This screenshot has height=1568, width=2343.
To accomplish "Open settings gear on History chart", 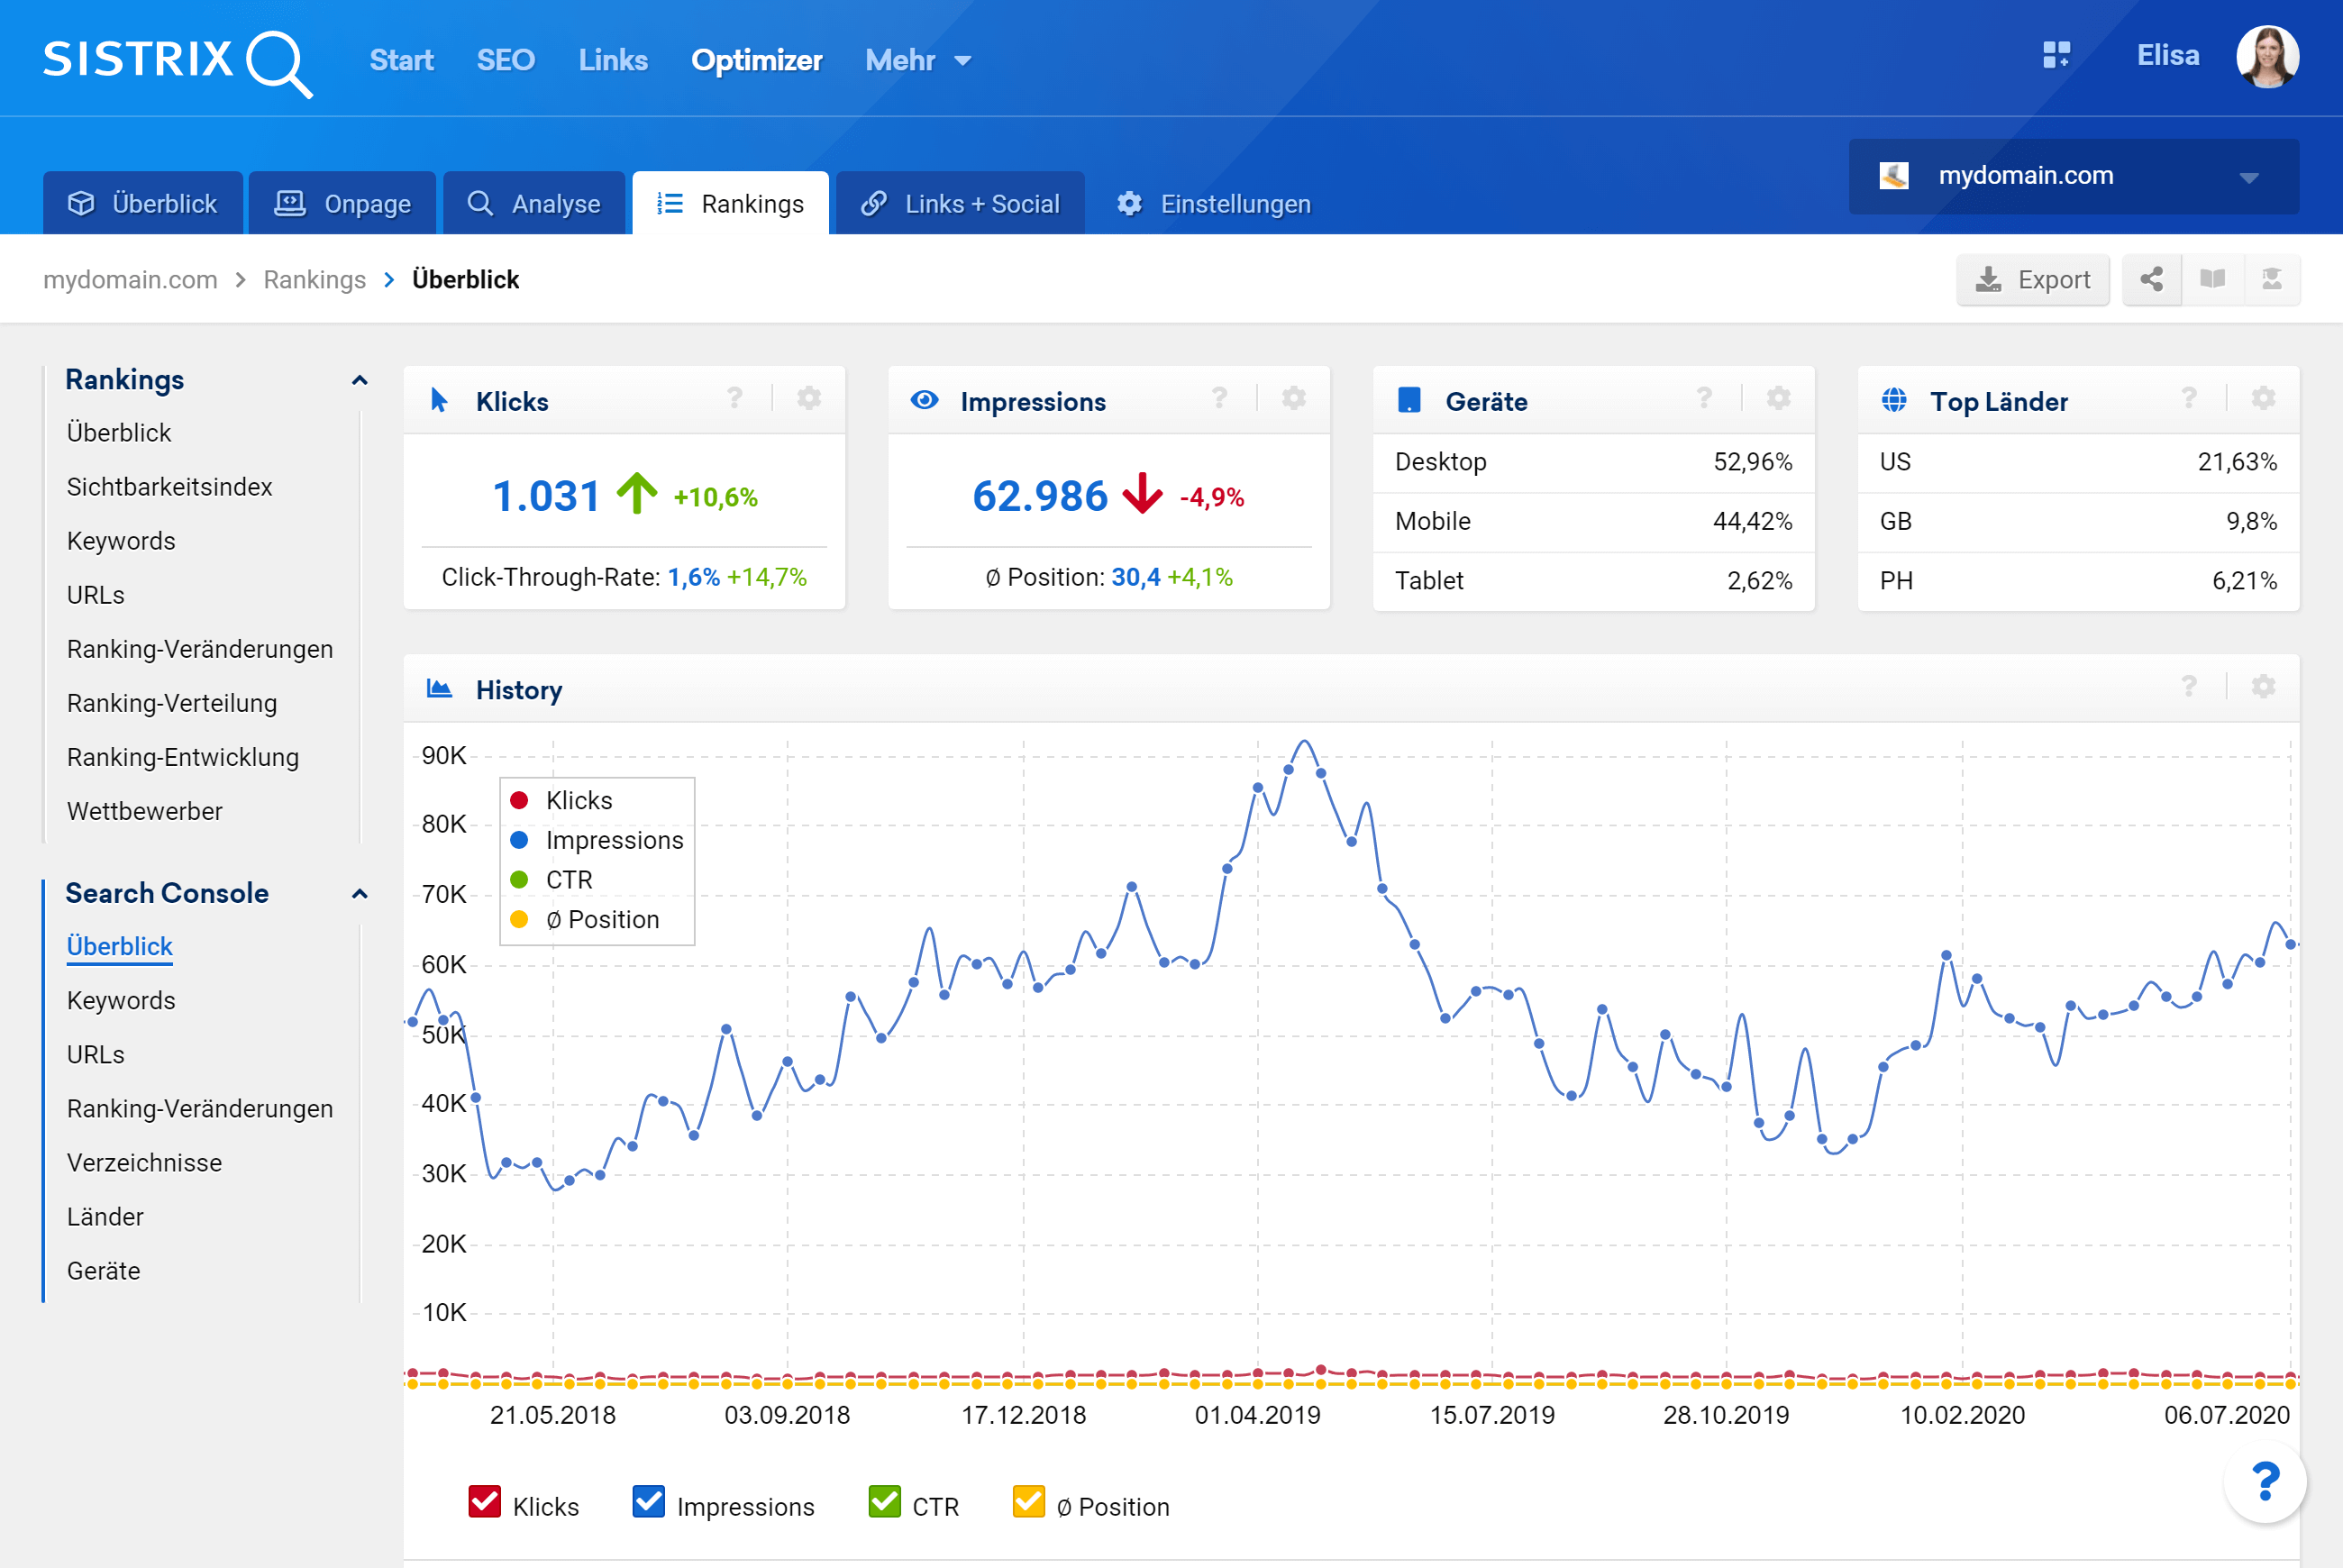I will tap(2263, 688).
